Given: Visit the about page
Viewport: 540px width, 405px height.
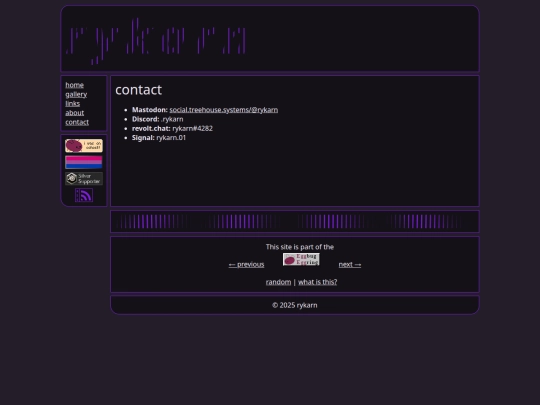Looking at the screenshot, I should 75,113.
